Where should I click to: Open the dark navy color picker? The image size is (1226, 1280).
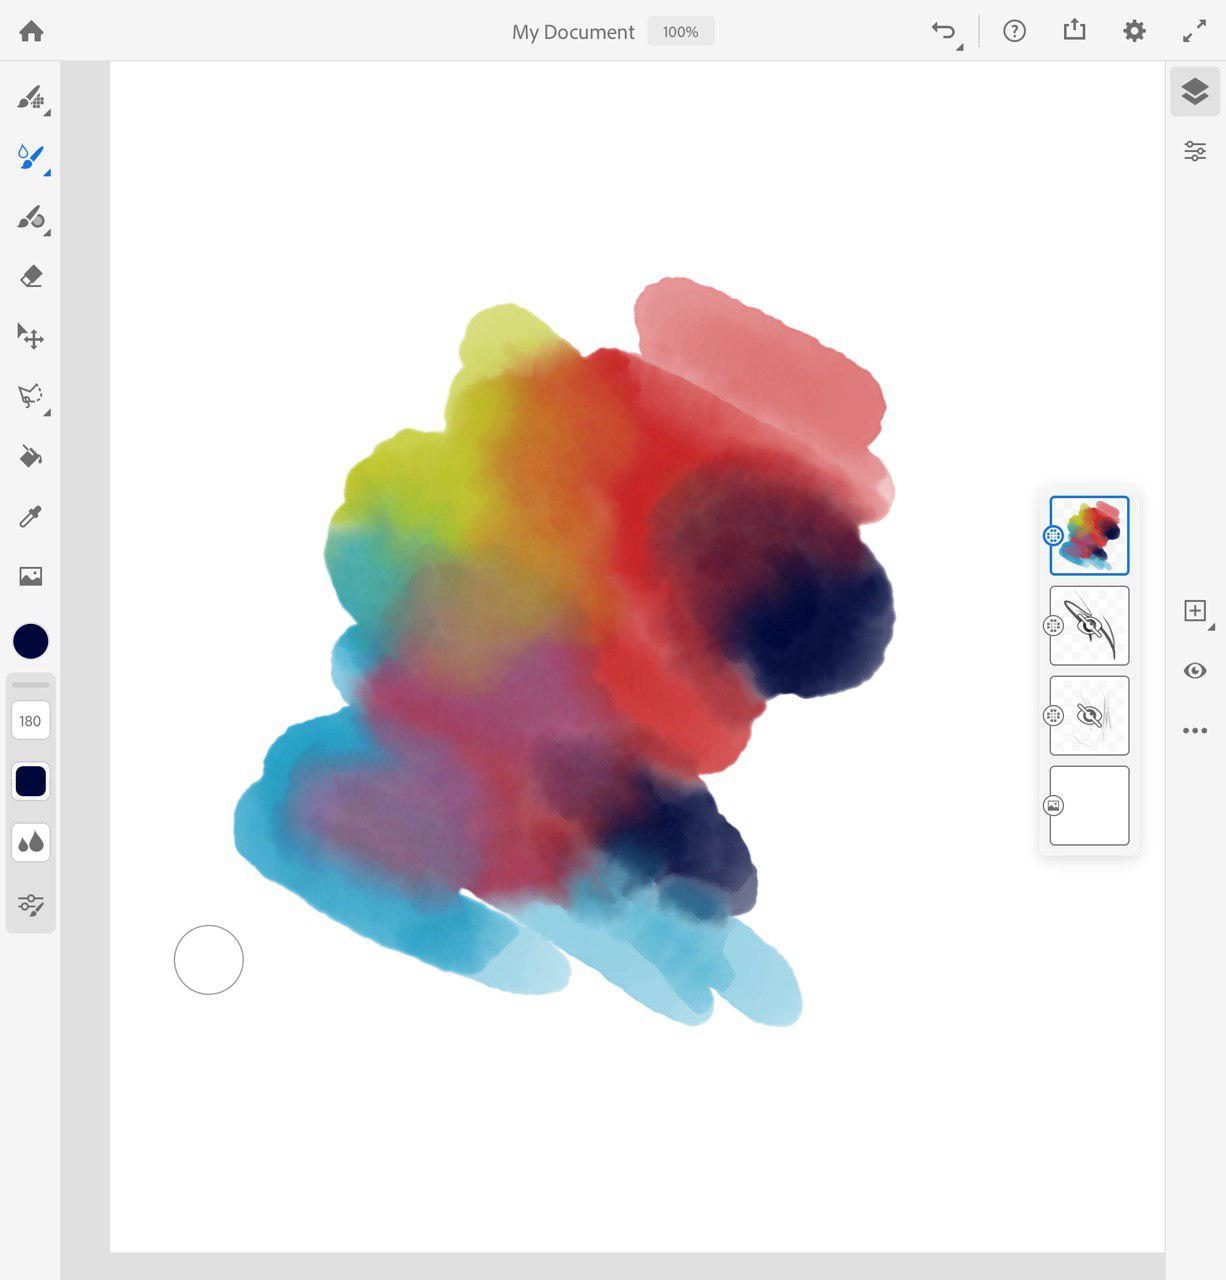[x=31, y=641]
